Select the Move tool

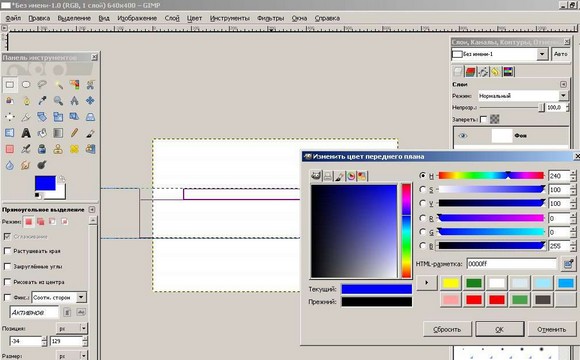click(90, 101)
